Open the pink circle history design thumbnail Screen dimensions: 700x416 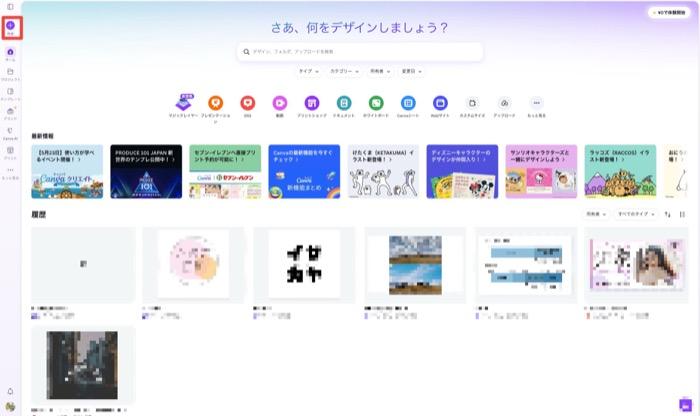[x=193, y=265]
